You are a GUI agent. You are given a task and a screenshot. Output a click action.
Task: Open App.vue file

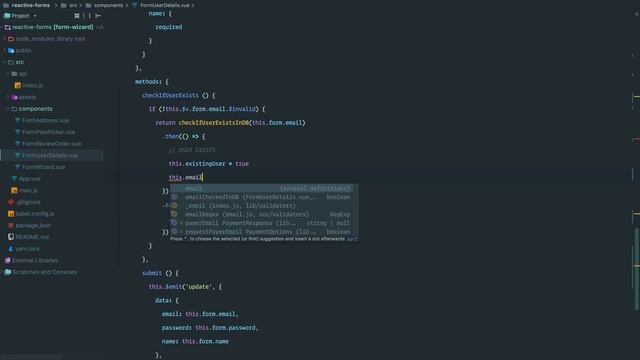pos(29,179)
